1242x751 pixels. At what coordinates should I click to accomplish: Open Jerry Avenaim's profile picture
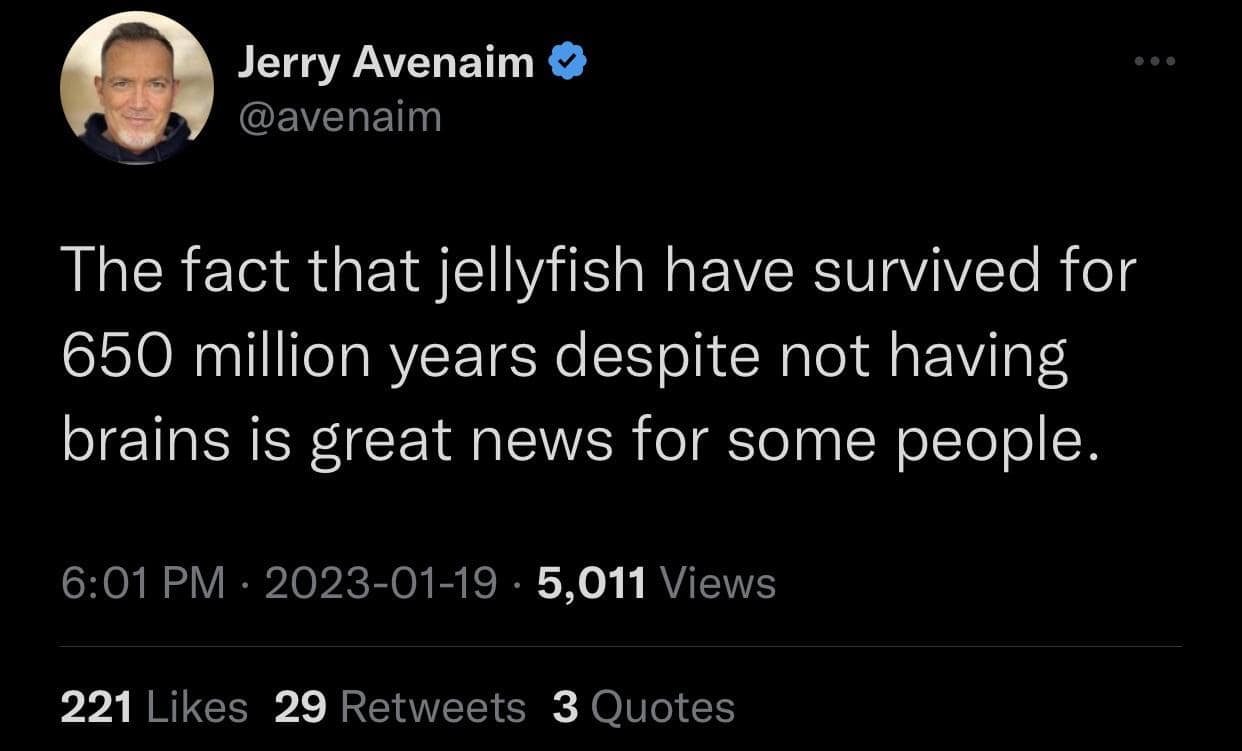tap(137, 89)
